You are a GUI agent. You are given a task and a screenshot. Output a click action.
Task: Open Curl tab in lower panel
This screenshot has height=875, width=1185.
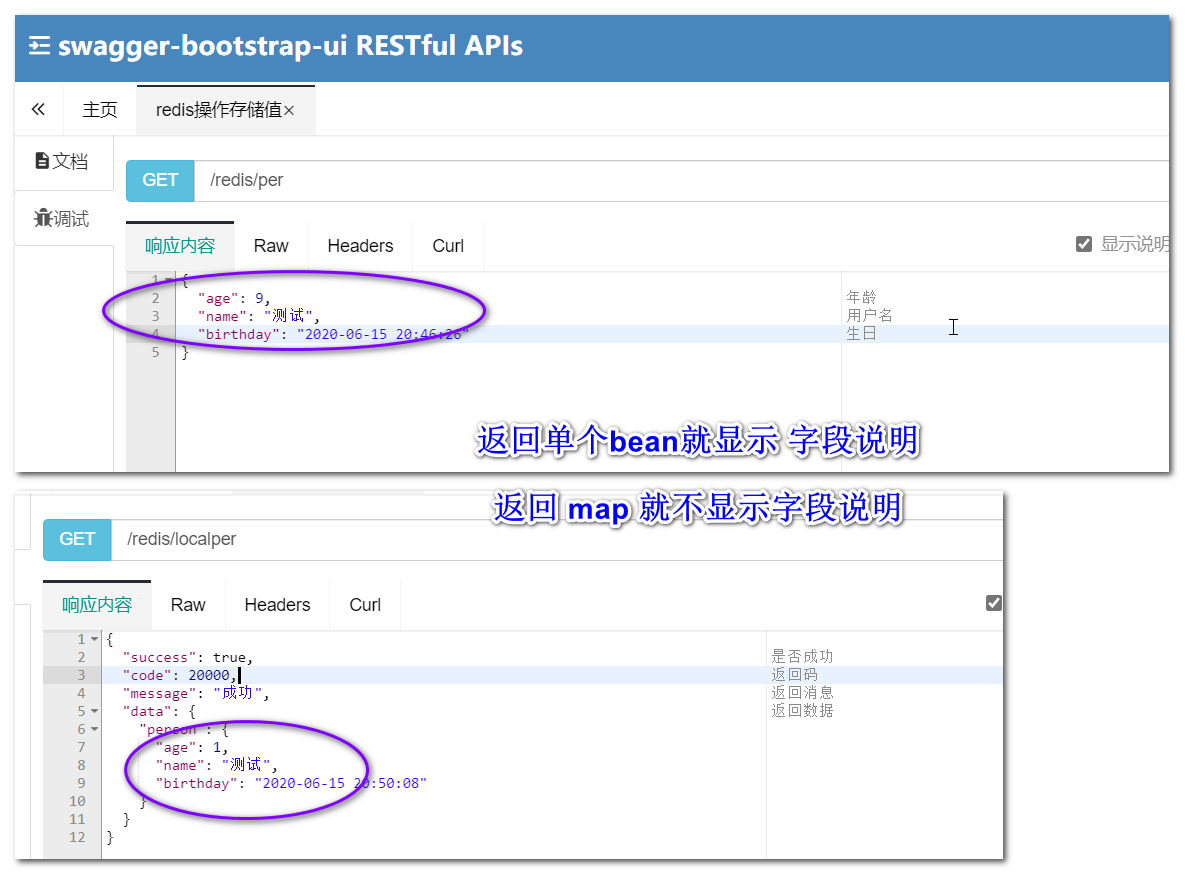(x=365, y=604)
